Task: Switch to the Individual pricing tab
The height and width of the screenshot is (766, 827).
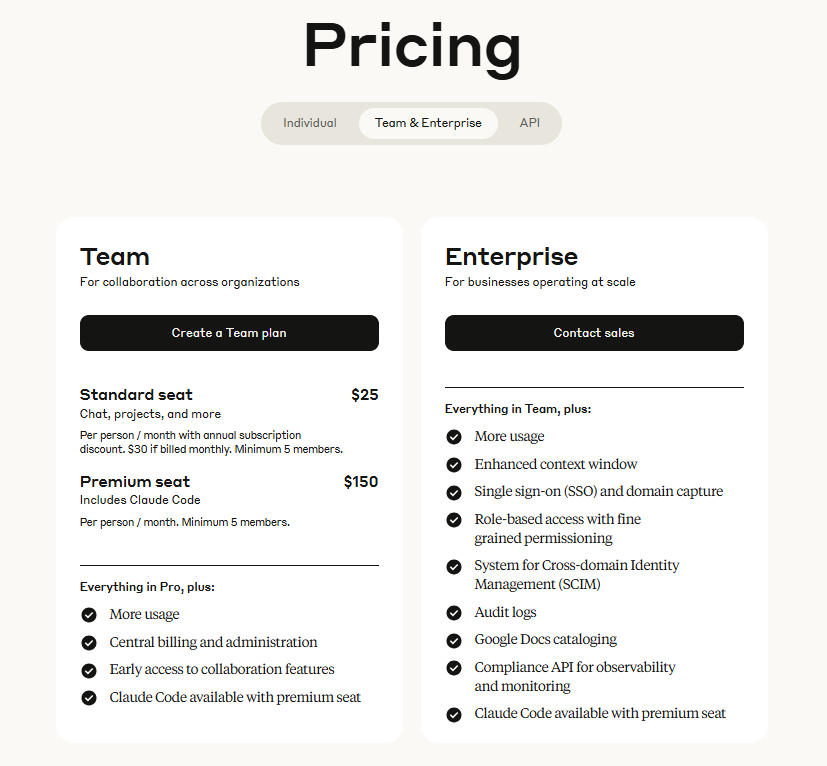Action: point(310,122)
